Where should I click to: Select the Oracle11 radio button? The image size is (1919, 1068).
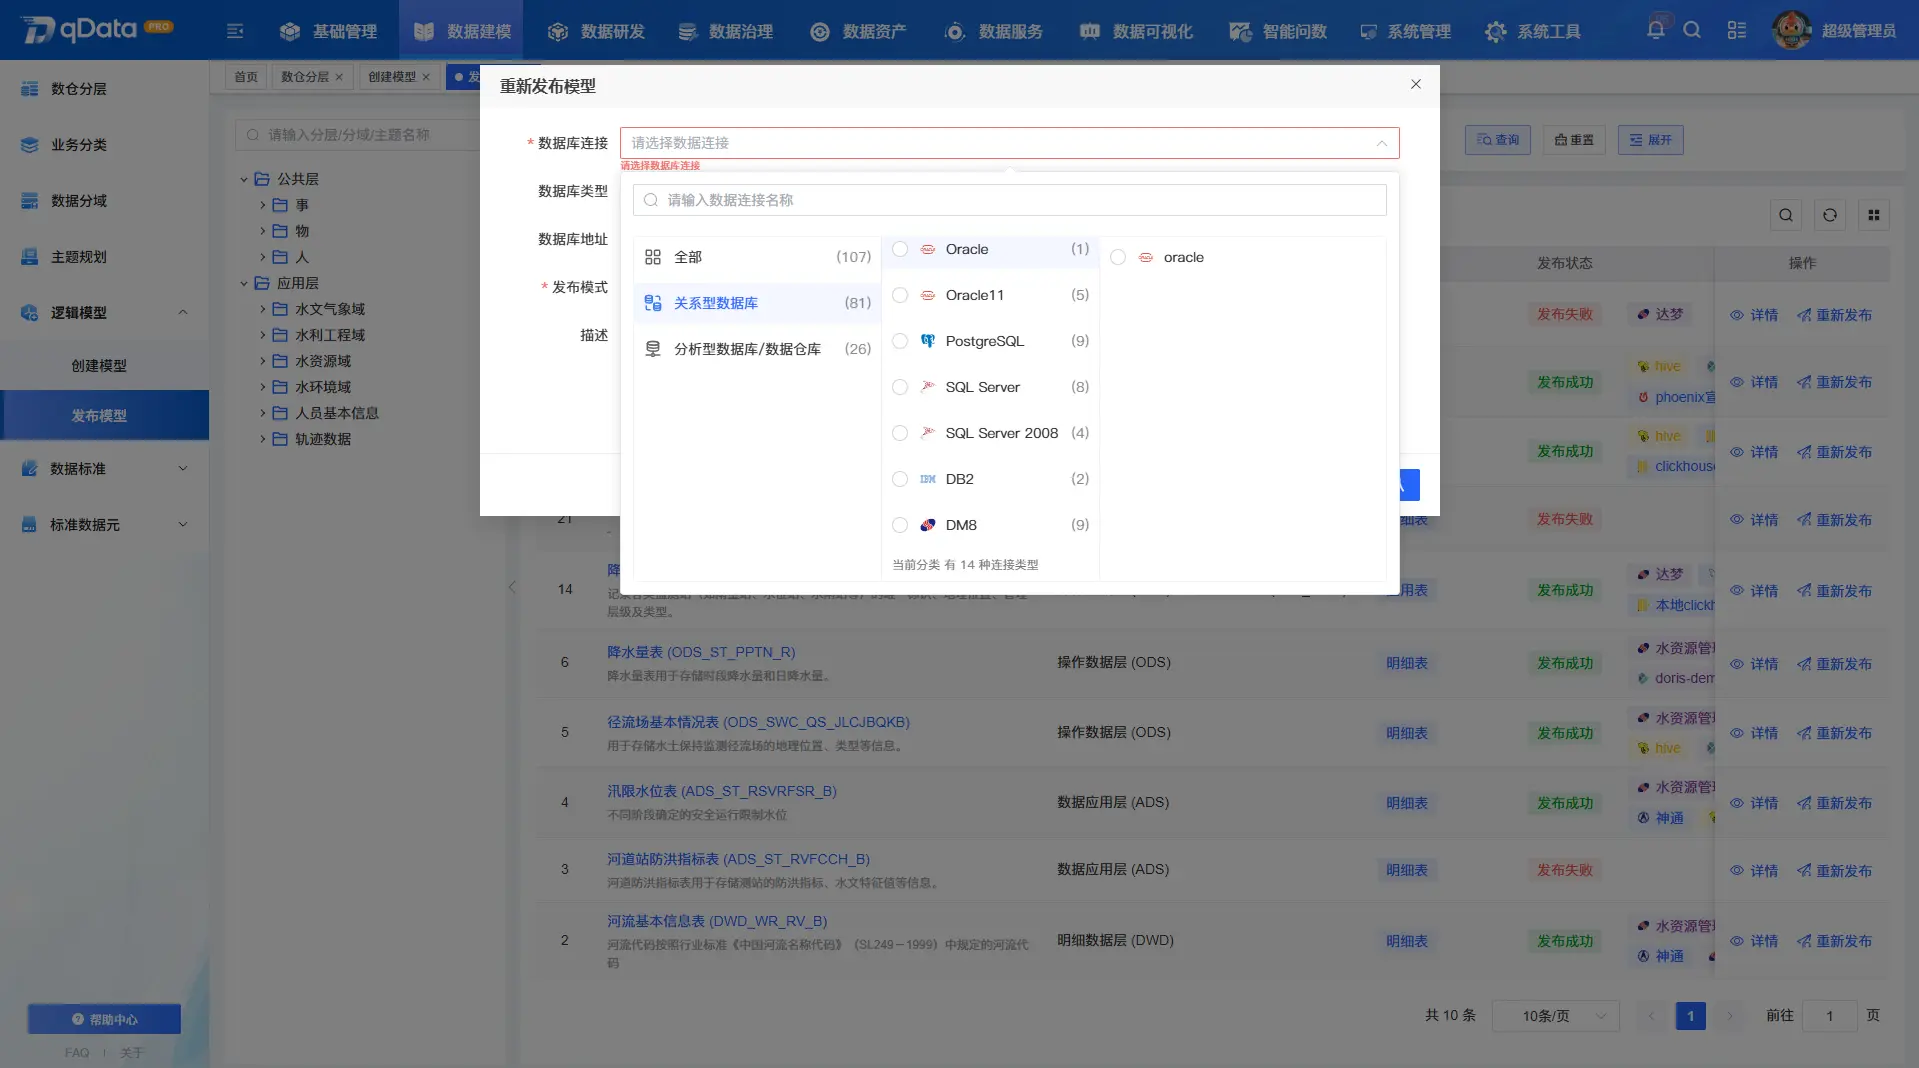(x=900, y=295)
